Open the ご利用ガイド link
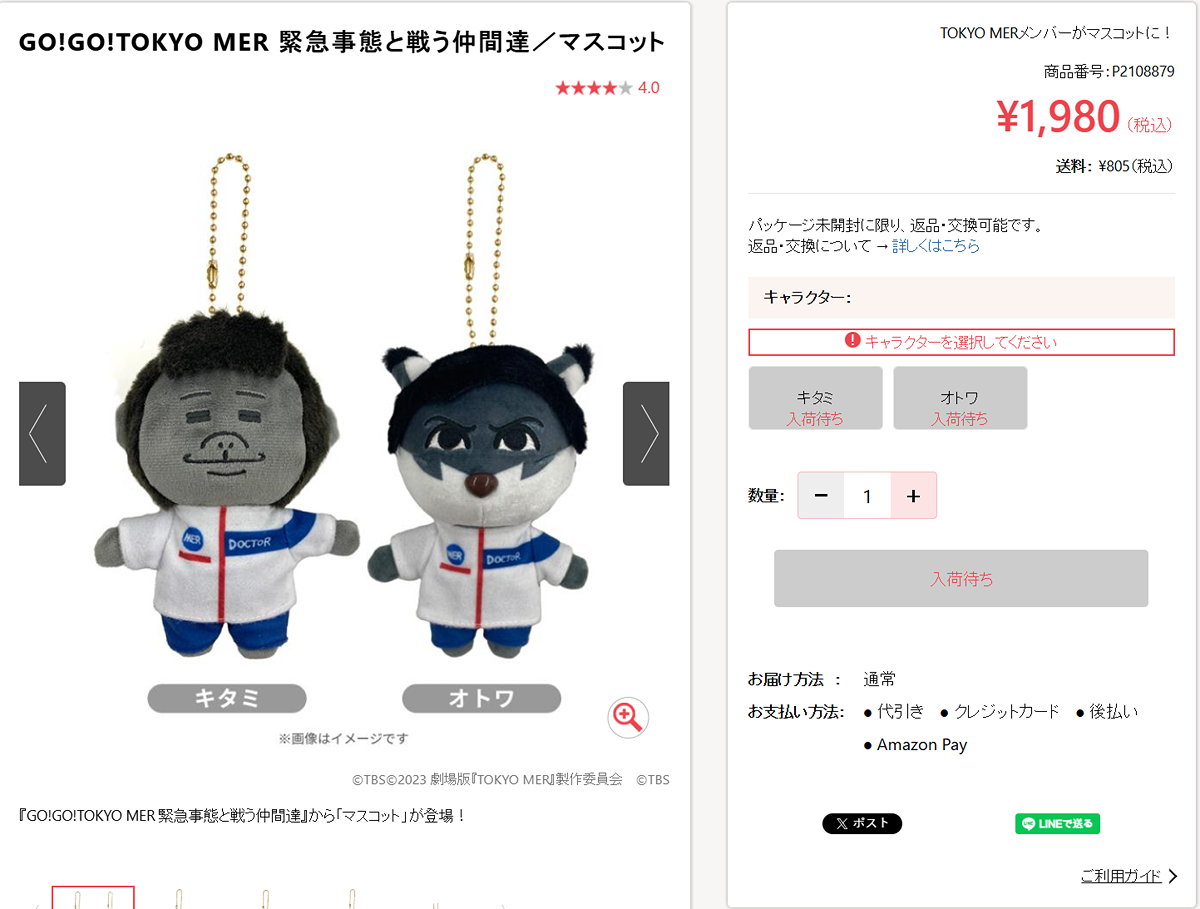 1121,876
